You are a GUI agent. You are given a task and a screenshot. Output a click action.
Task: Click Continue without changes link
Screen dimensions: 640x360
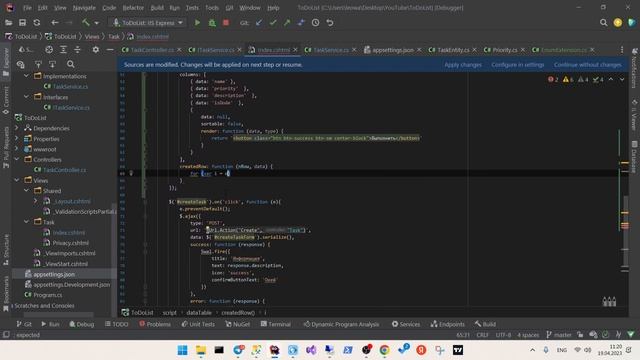587,64
